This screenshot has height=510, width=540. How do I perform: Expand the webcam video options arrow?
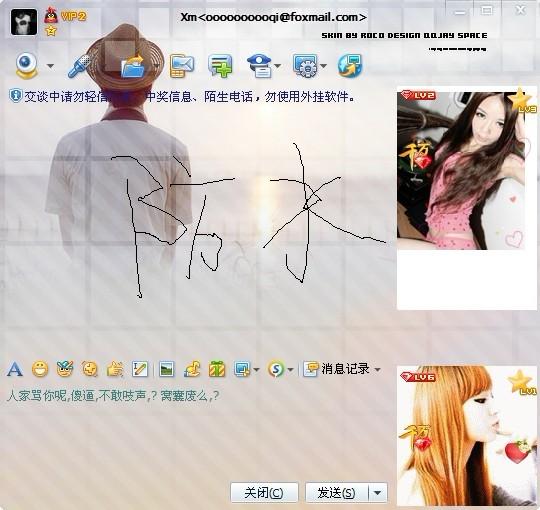pos(50,66)
